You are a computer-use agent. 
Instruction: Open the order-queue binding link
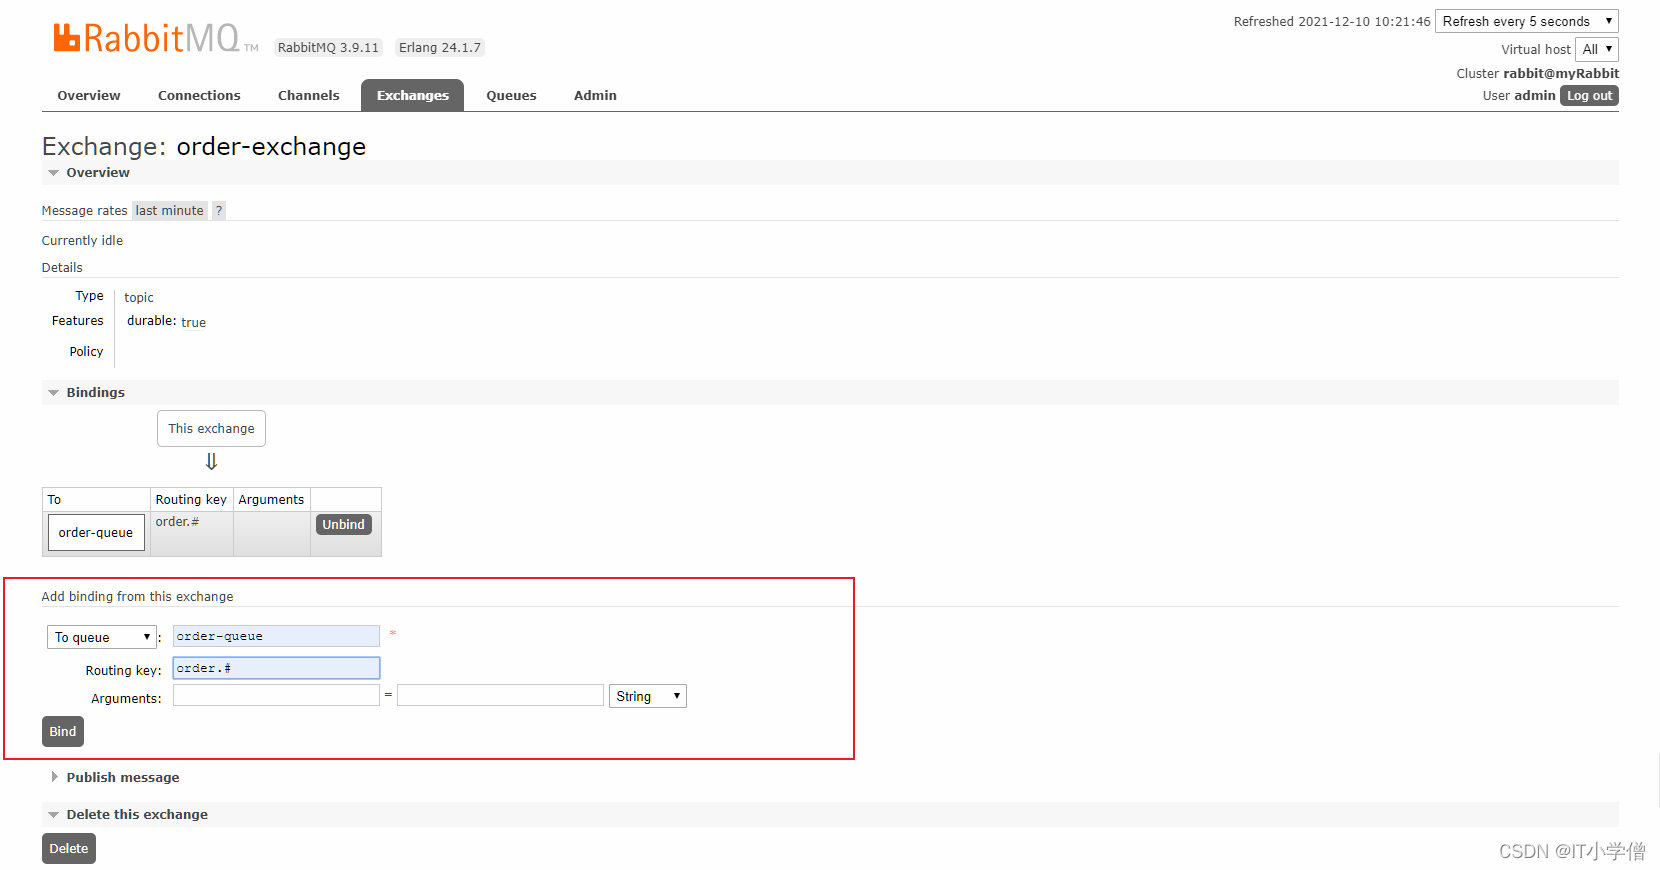pos(96,532)
